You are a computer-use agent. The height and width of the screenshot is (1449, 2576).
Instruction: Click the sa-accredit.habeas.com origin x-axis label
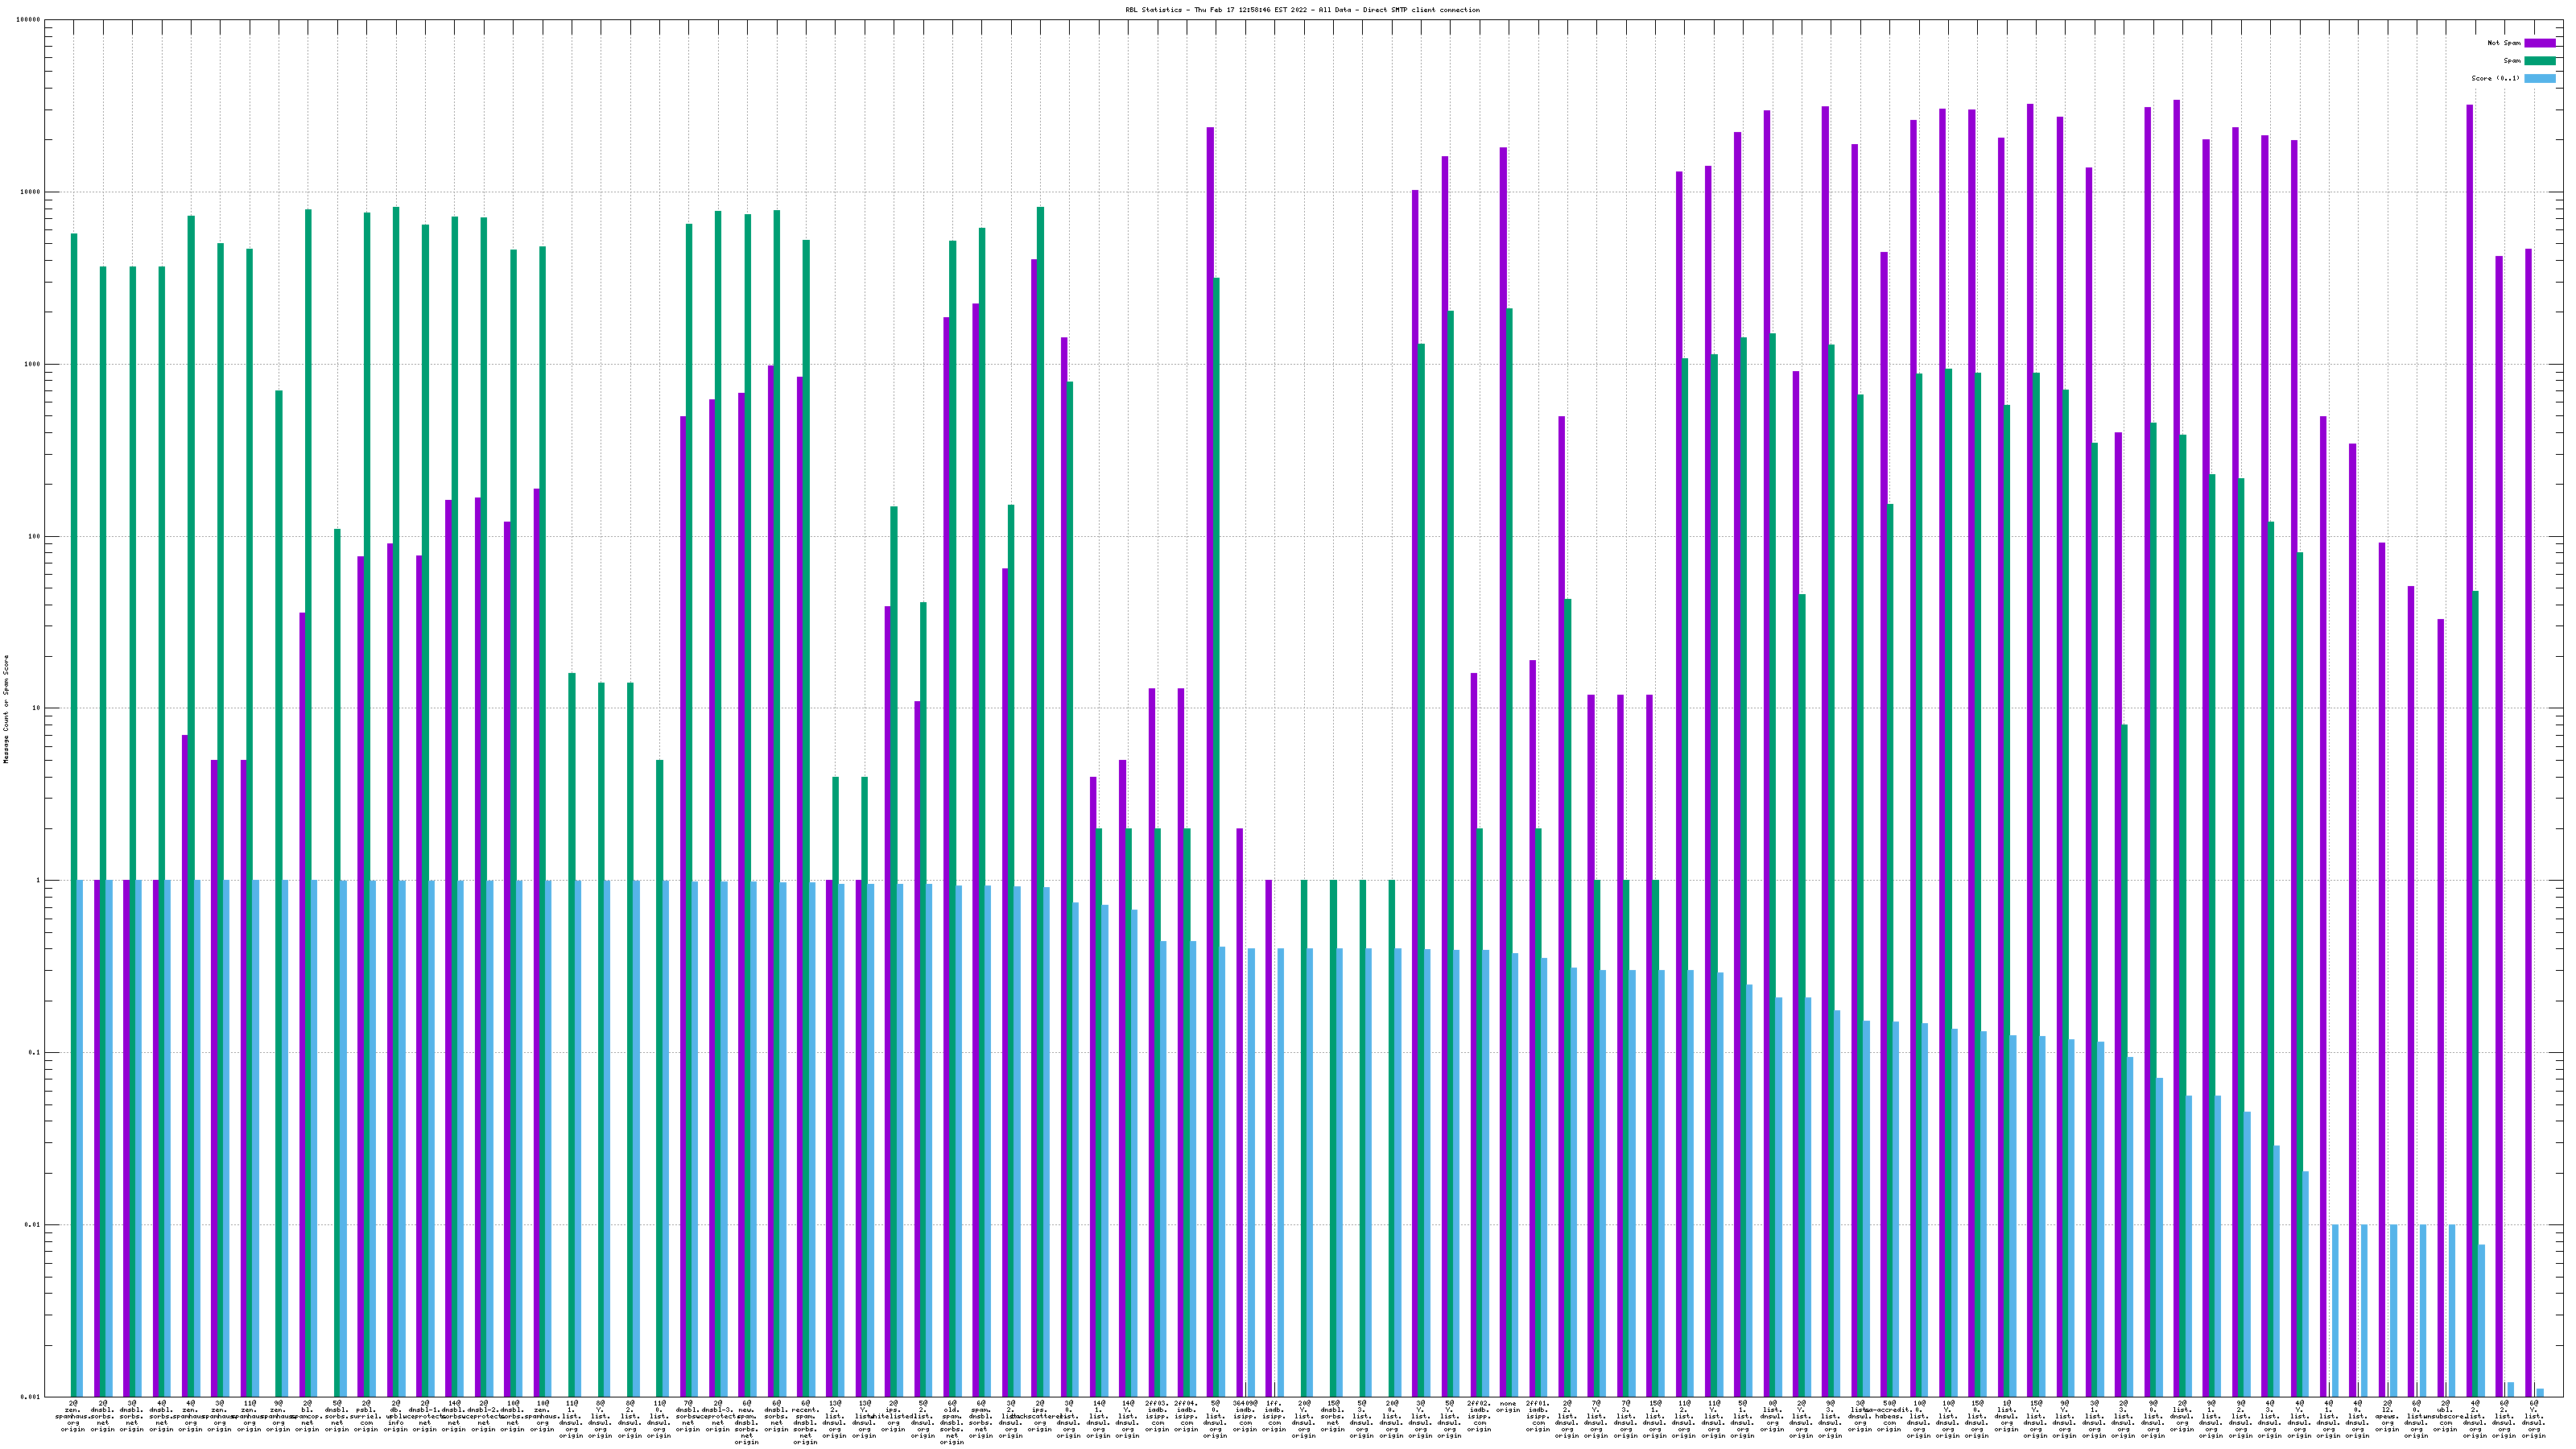pyautogui.click(x=1889, y=1415)
